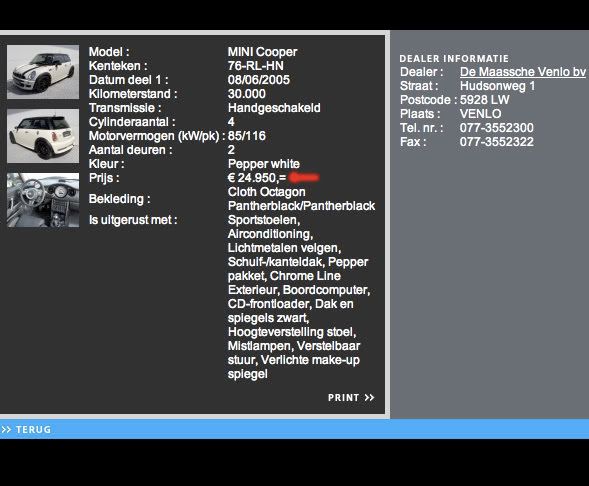Click the double chevron next to PRINT
The width and height of the screenshot is (589, 486).
[x=370, y=398]
